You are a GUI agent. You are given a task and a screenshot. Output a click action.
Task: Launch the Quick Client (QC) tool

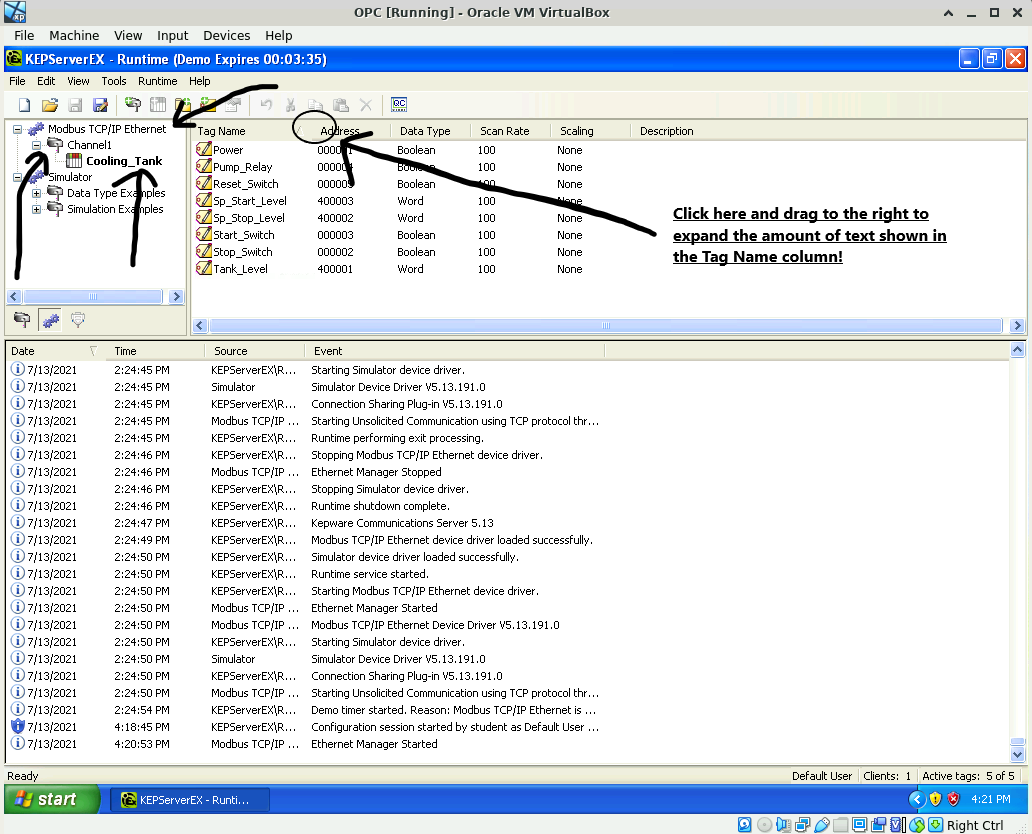(399, 105)
